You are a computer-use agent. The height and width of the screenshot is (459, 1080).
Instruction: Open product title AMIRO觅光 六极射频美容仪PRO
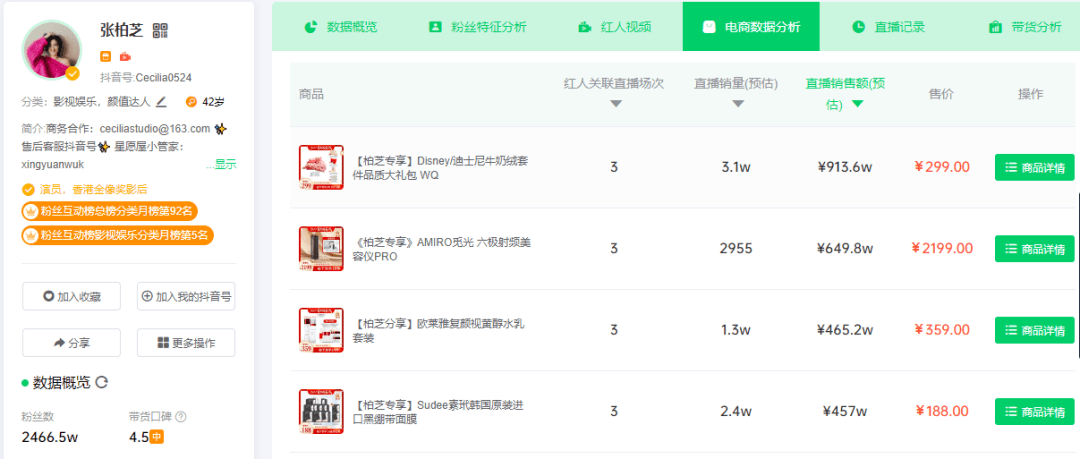pos(442,249)
